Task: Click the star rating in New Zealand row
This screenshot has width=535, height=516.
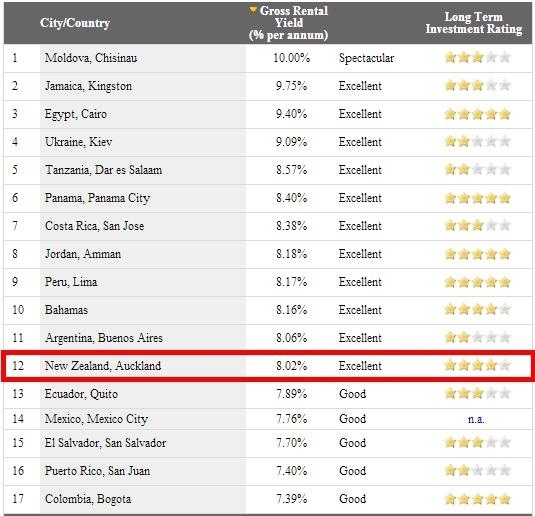Action: (x=477, y=366)
